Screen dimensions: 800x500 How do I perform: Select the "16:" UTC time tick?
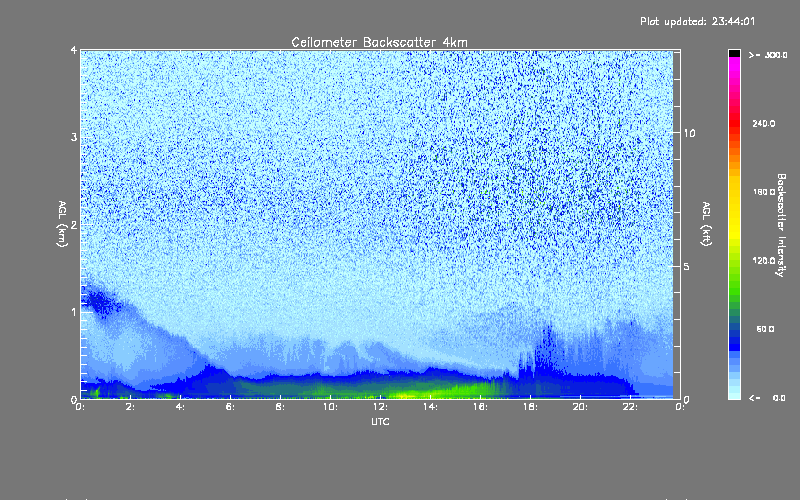coord(480,407)
